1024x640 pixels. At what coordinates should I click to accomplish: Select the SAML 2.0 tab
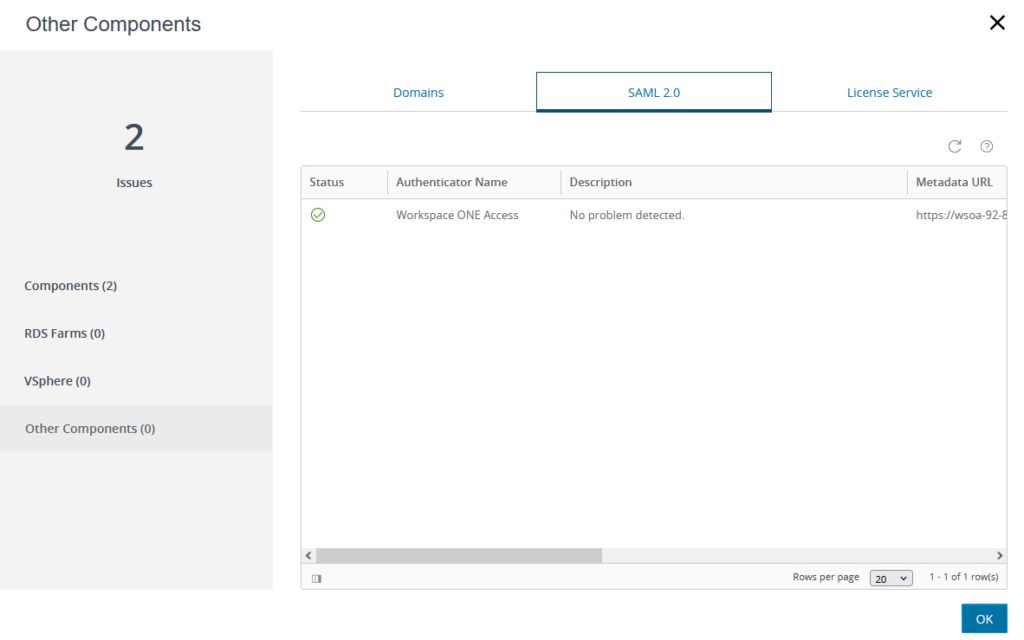click(654, 92)
